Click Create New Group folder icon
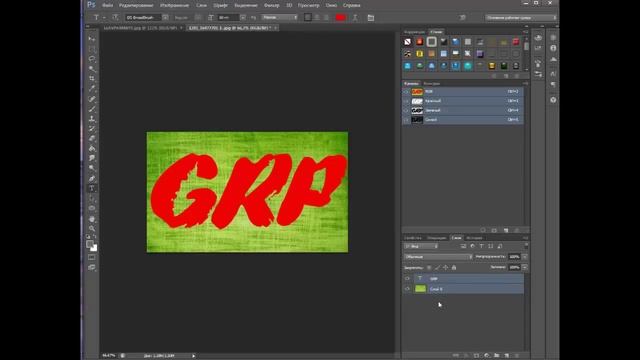Viewport: 640px width, 360px height. [497, 356]
